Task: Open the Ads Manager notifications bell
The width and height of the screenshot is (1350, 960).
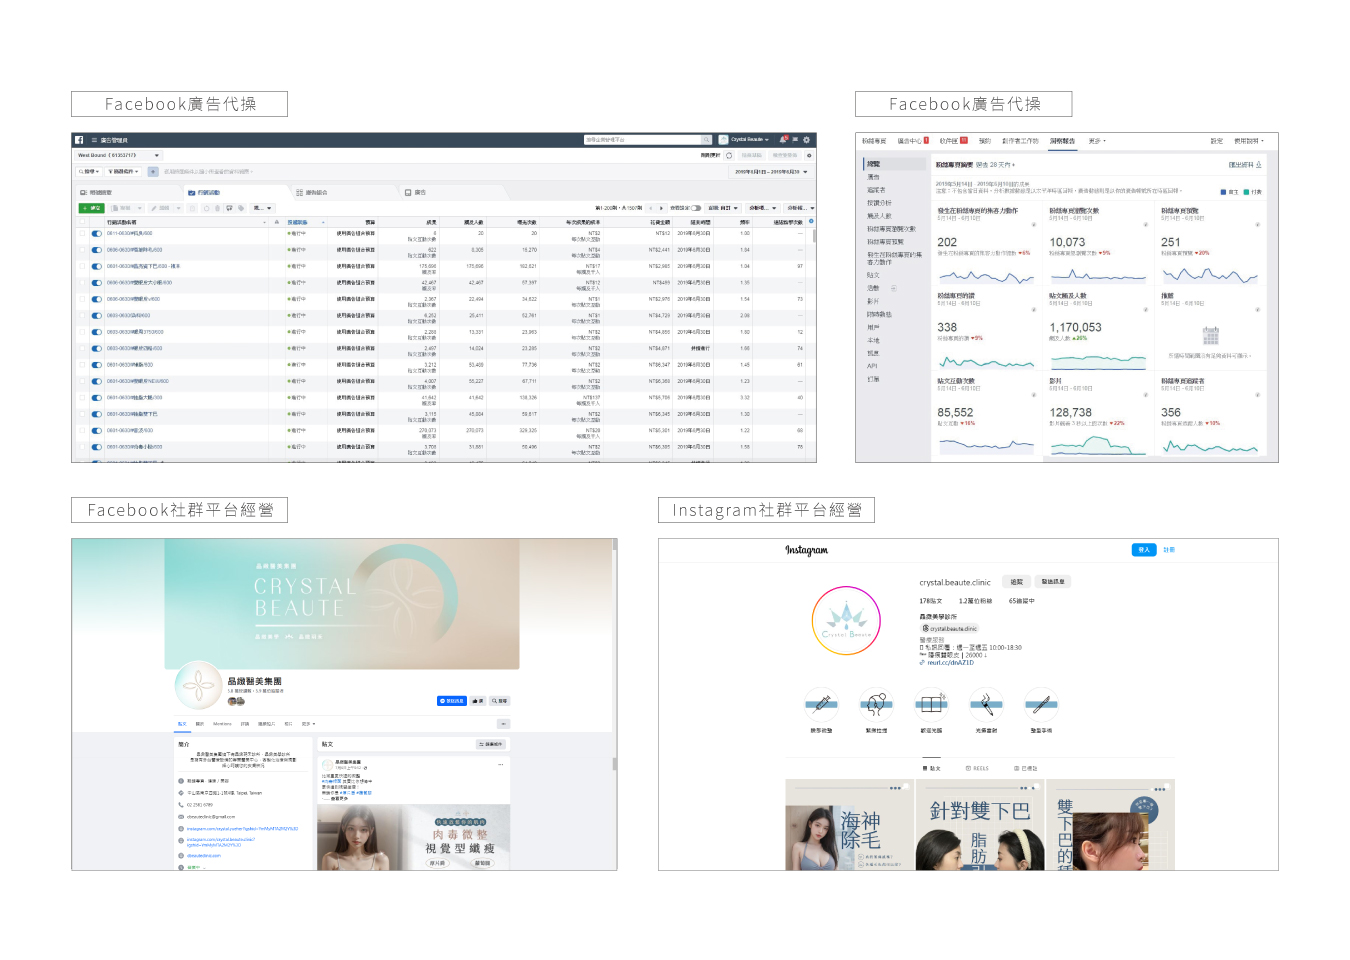Action: click(783, 140)
